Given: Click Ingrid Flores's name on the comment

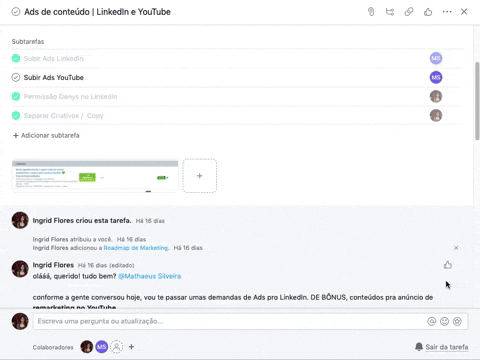Looking at the screenshot, I should pos(53,265).
